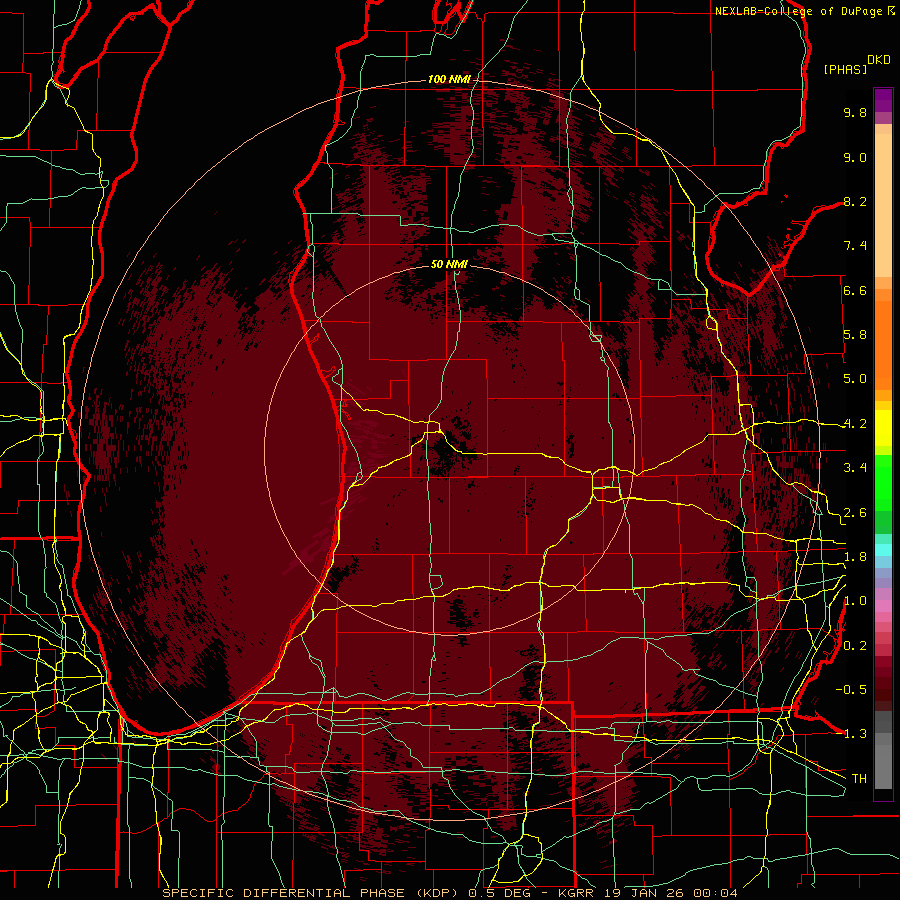Click the NEXLAB-College of DuPage header text

pyautogui.click(x=798, y=11)
